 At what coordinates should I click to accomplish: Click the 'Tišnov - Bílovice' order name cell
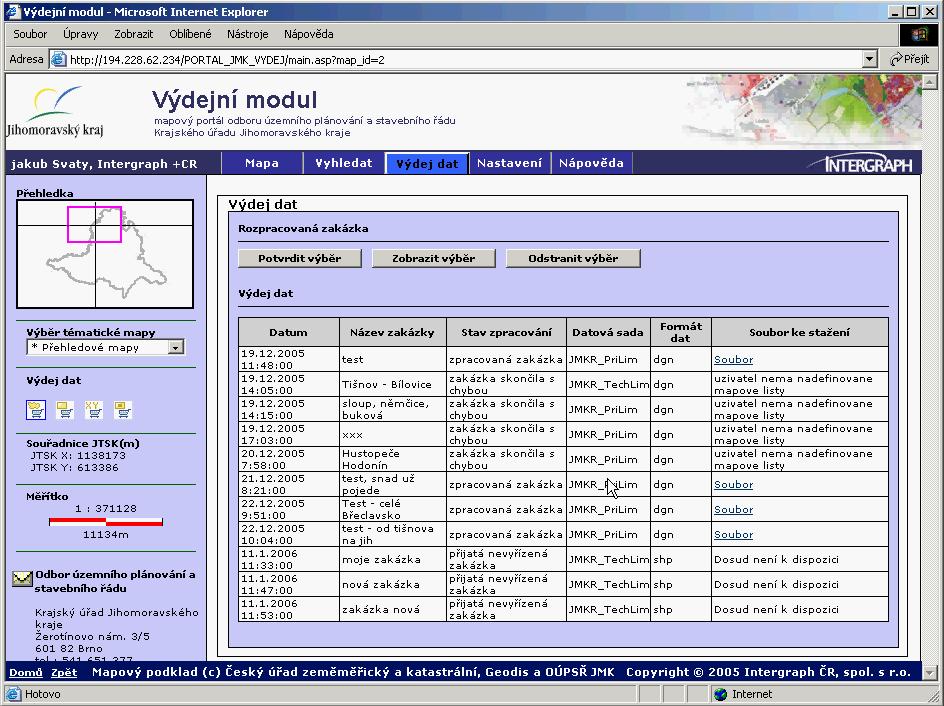pyautogui.click(x=393, y=384)
